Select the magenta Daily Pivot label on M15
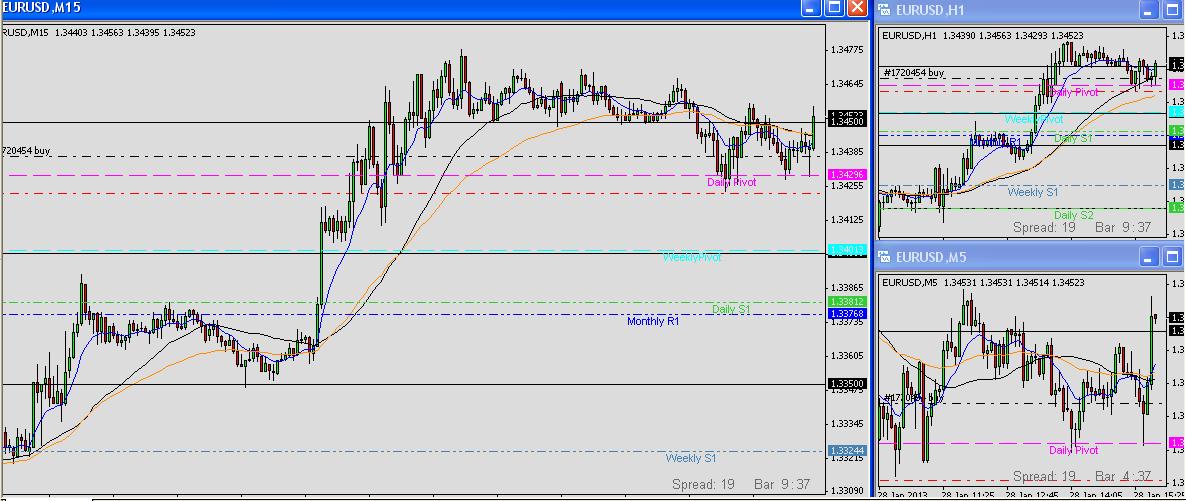 pos(731,182)
